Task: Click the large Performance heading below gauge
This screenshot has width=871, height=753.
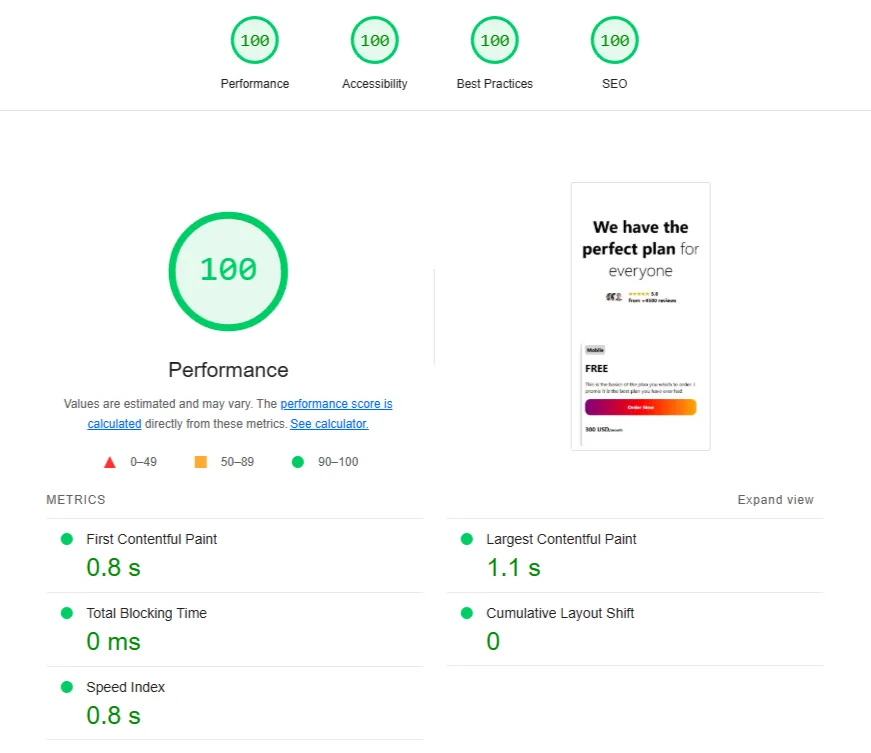Action: [228, 370]
